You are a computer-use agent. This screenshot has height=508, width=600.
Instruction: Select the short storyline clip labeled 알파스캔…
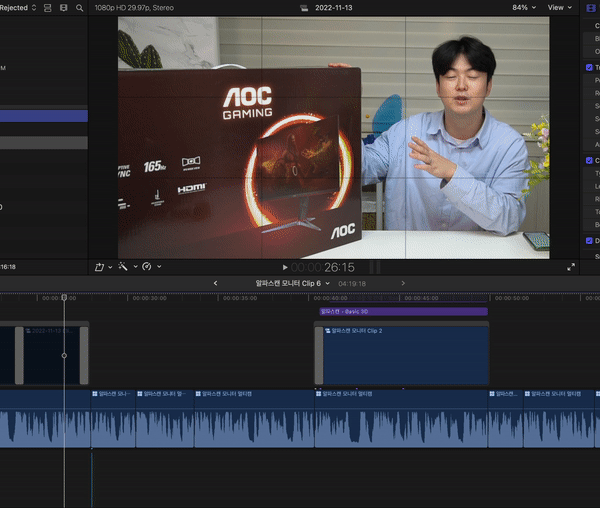point(505,418)
